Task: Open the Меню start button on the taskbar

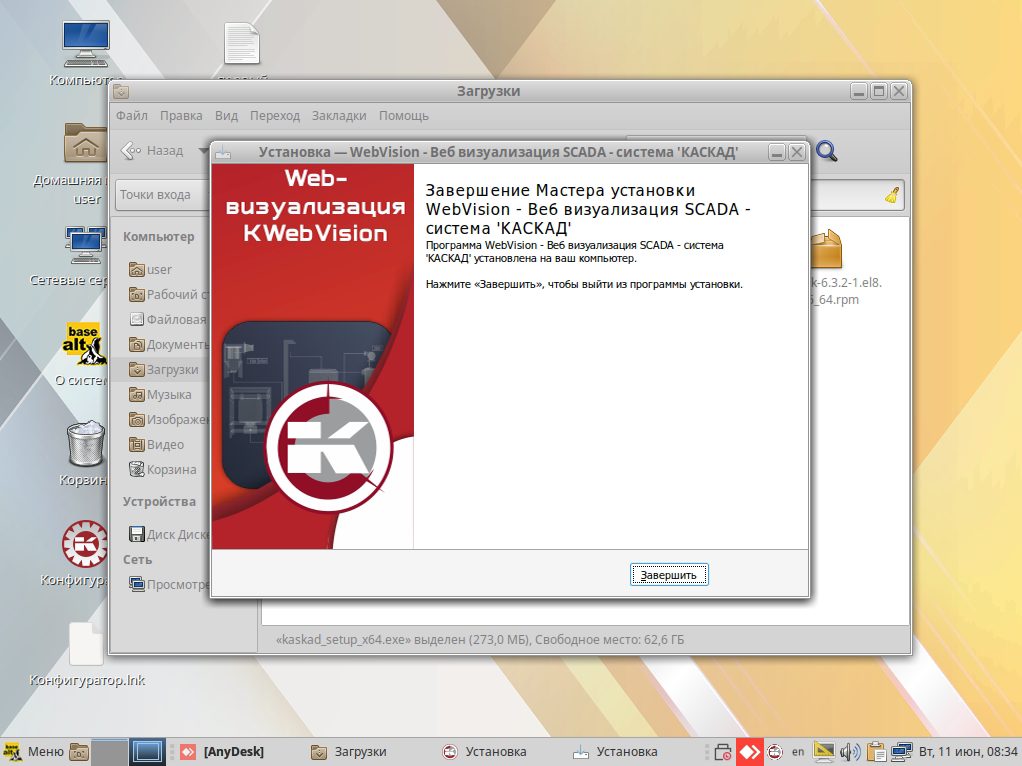Action: pos(33,752)
